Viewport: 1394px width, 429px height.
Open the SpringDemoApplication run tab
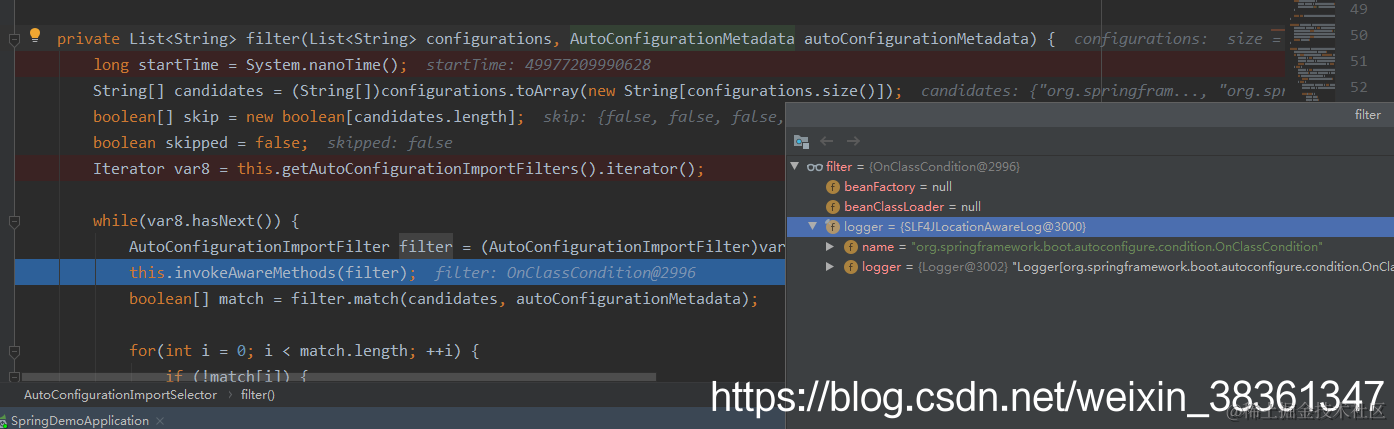[x=79, y=421]
